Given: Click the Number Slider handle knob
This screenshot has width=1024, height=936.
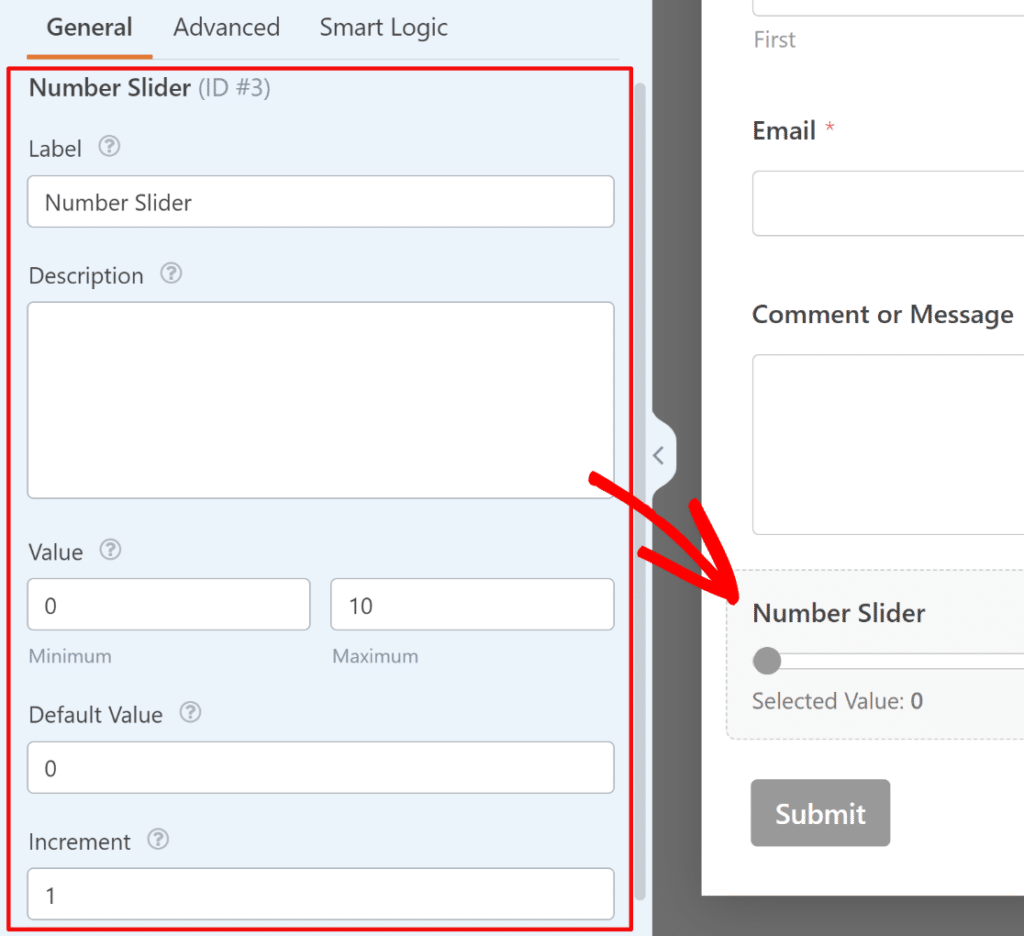Looking at the screenshot, I should [x=767, y=661].
